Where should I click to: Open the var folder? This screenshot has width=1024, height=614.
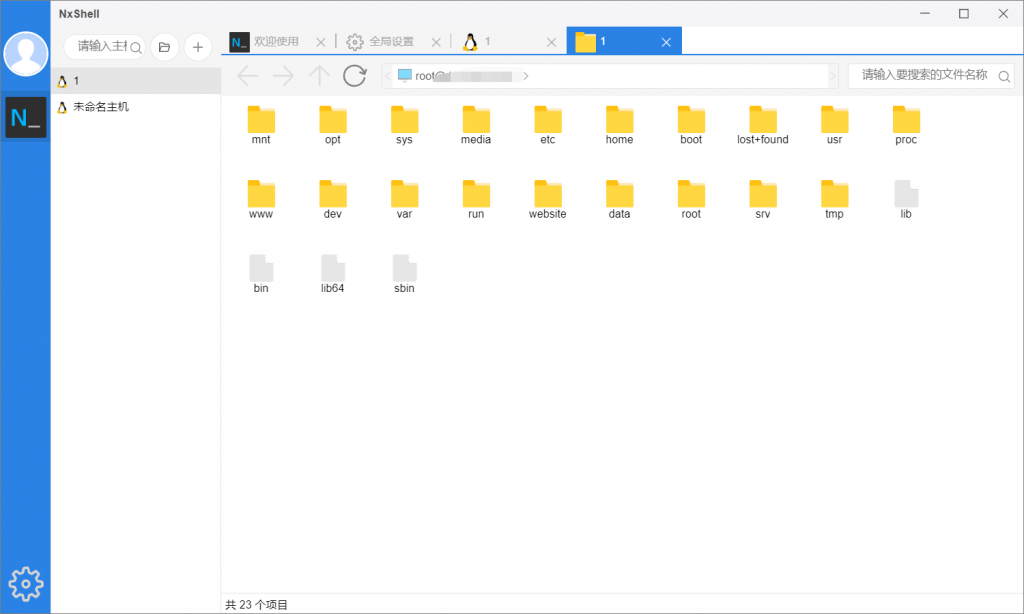[x=404, y=199]
